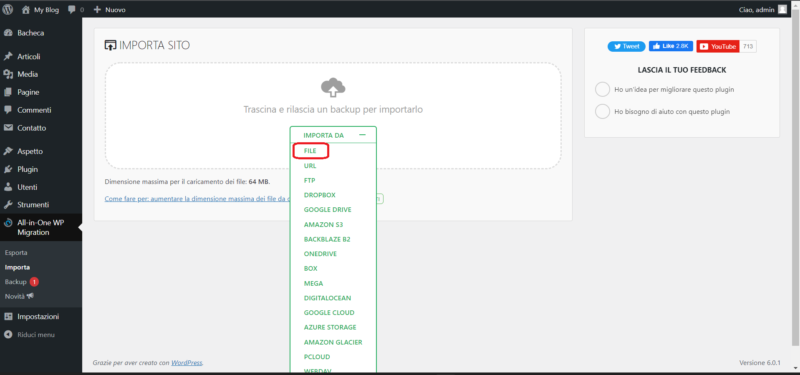Click the cloud upload icon
The width and height of the screenshot is (800, 375).
click(333, 88)
